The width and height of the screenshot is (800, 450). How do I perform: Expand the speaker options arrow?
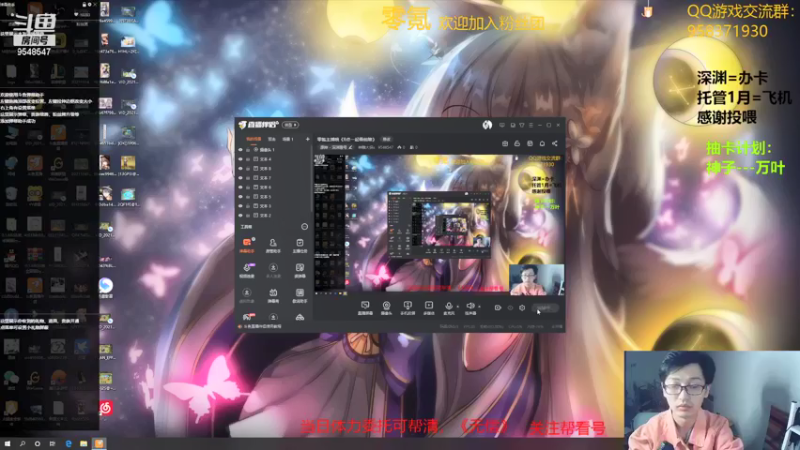tap(479, 307)
